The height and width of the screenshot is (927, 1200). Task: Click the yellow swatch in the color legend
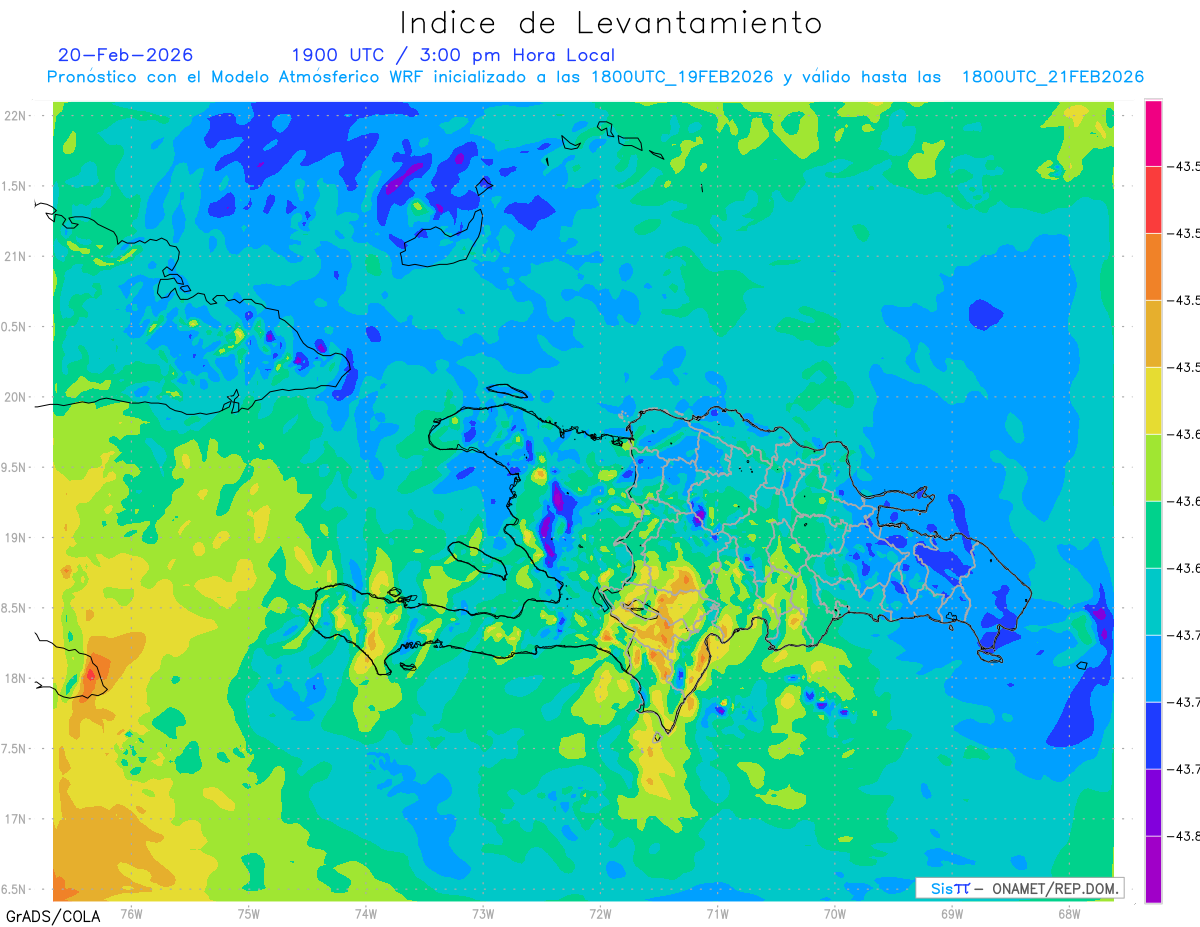1153,401
